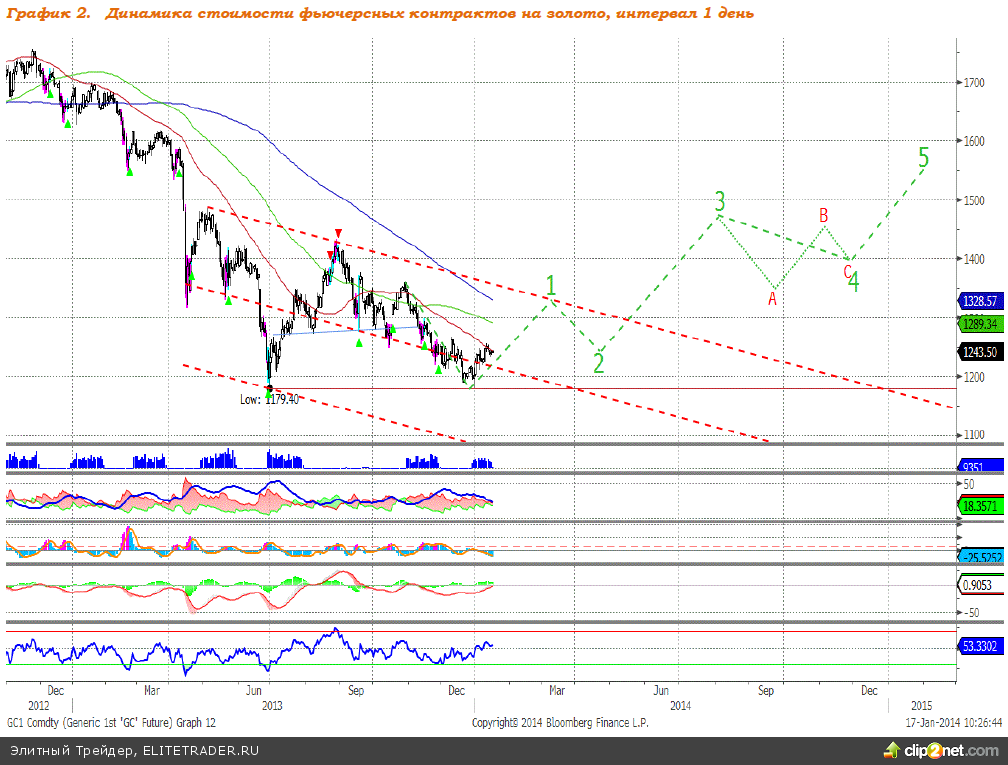Click the 2014 year label on time axis
The width and height of the screenshot is (1008, 765).
681,705
